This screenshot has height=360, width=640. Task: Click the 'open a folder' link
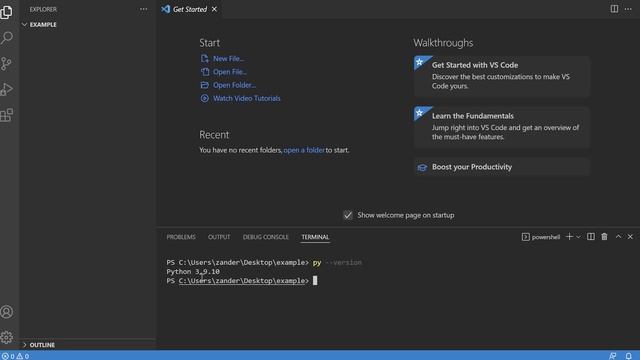pyautogui.click(x=304, y=150)
